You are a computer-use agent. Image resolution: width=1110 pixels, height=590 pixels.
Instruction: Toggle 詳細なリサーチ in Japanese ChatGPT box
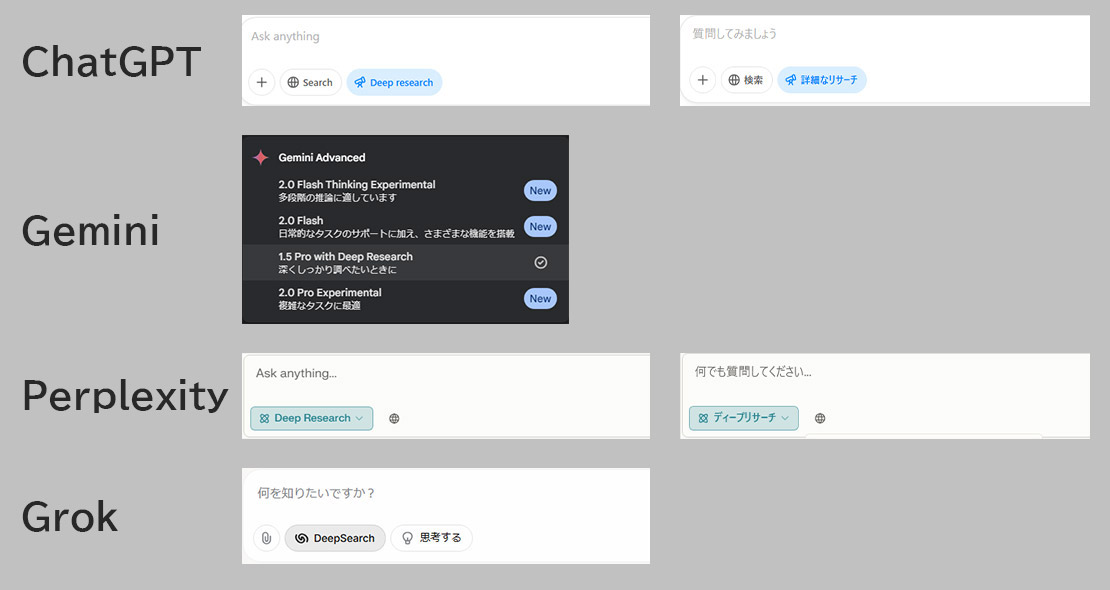click(822, 80)
